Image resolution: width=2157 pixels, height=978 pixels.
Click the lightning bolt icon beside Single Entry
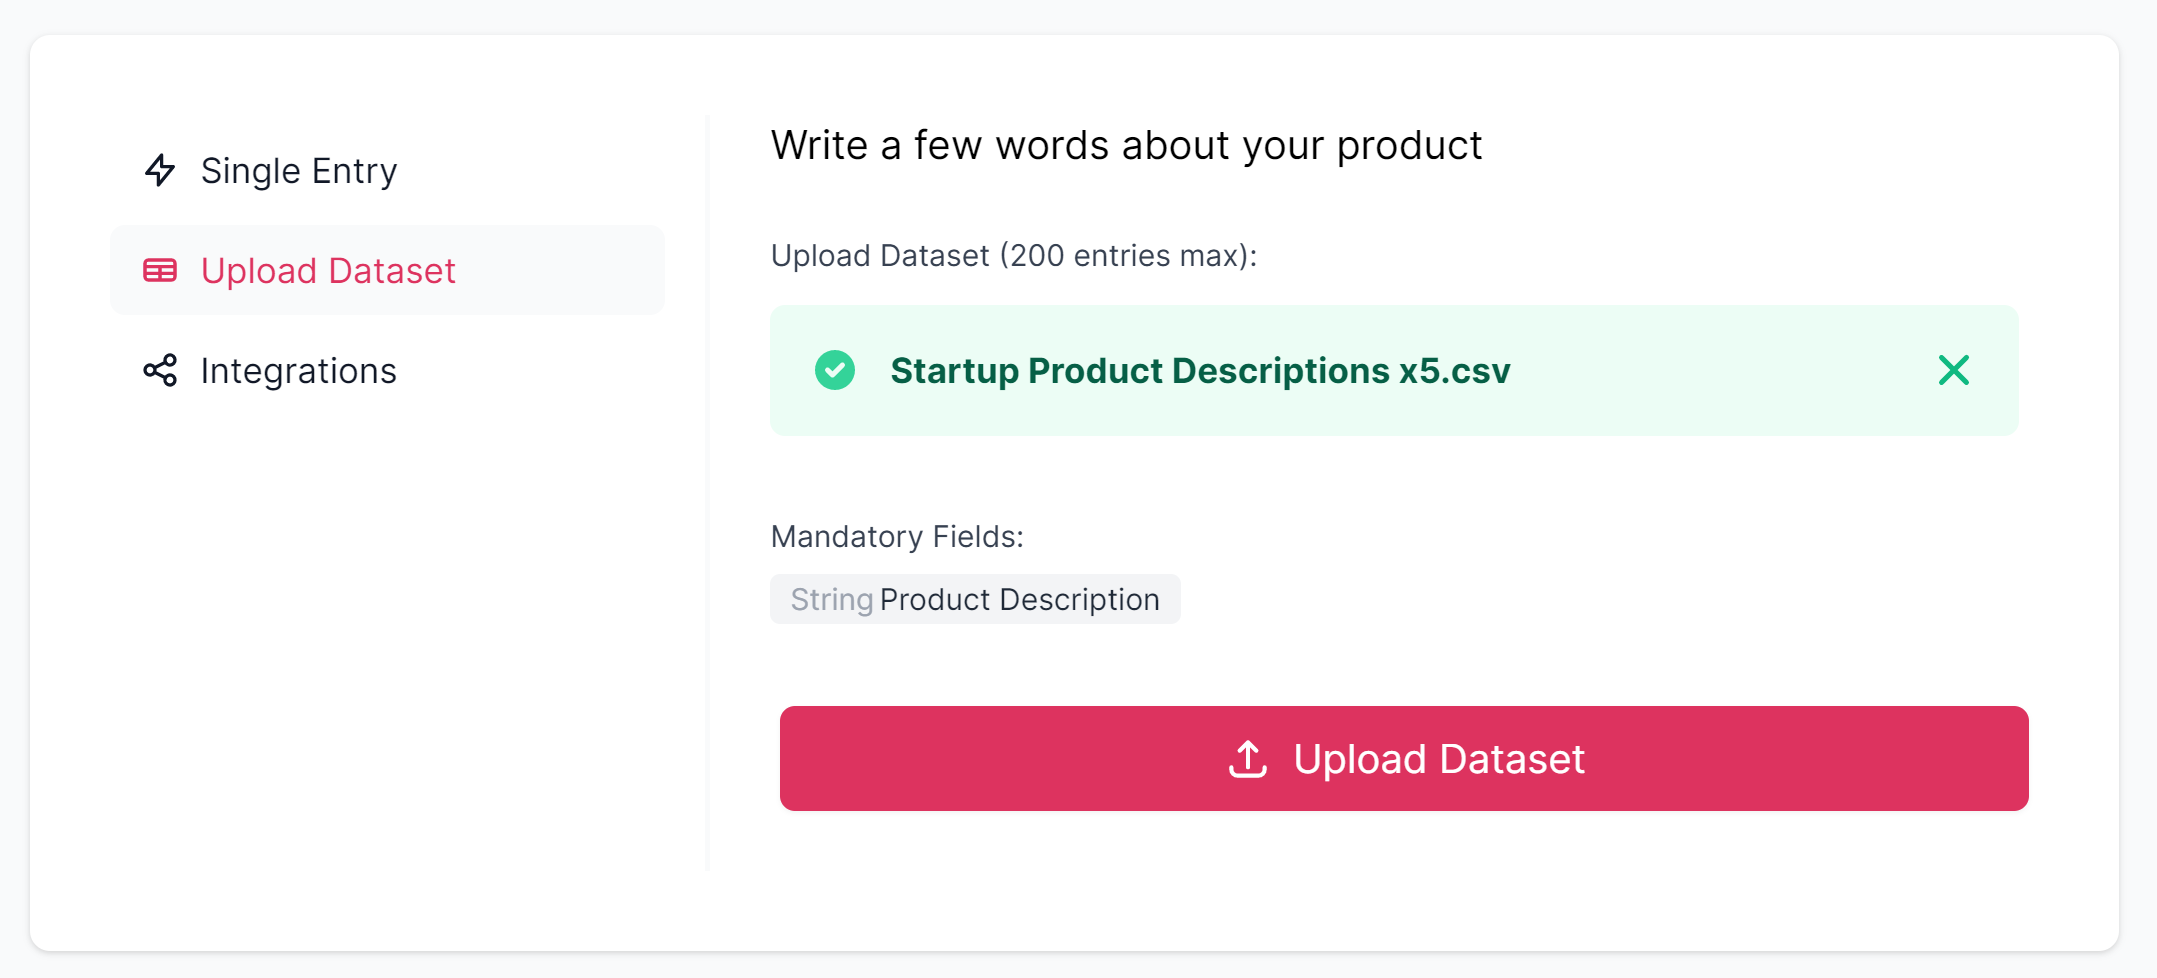pos(160,170)
